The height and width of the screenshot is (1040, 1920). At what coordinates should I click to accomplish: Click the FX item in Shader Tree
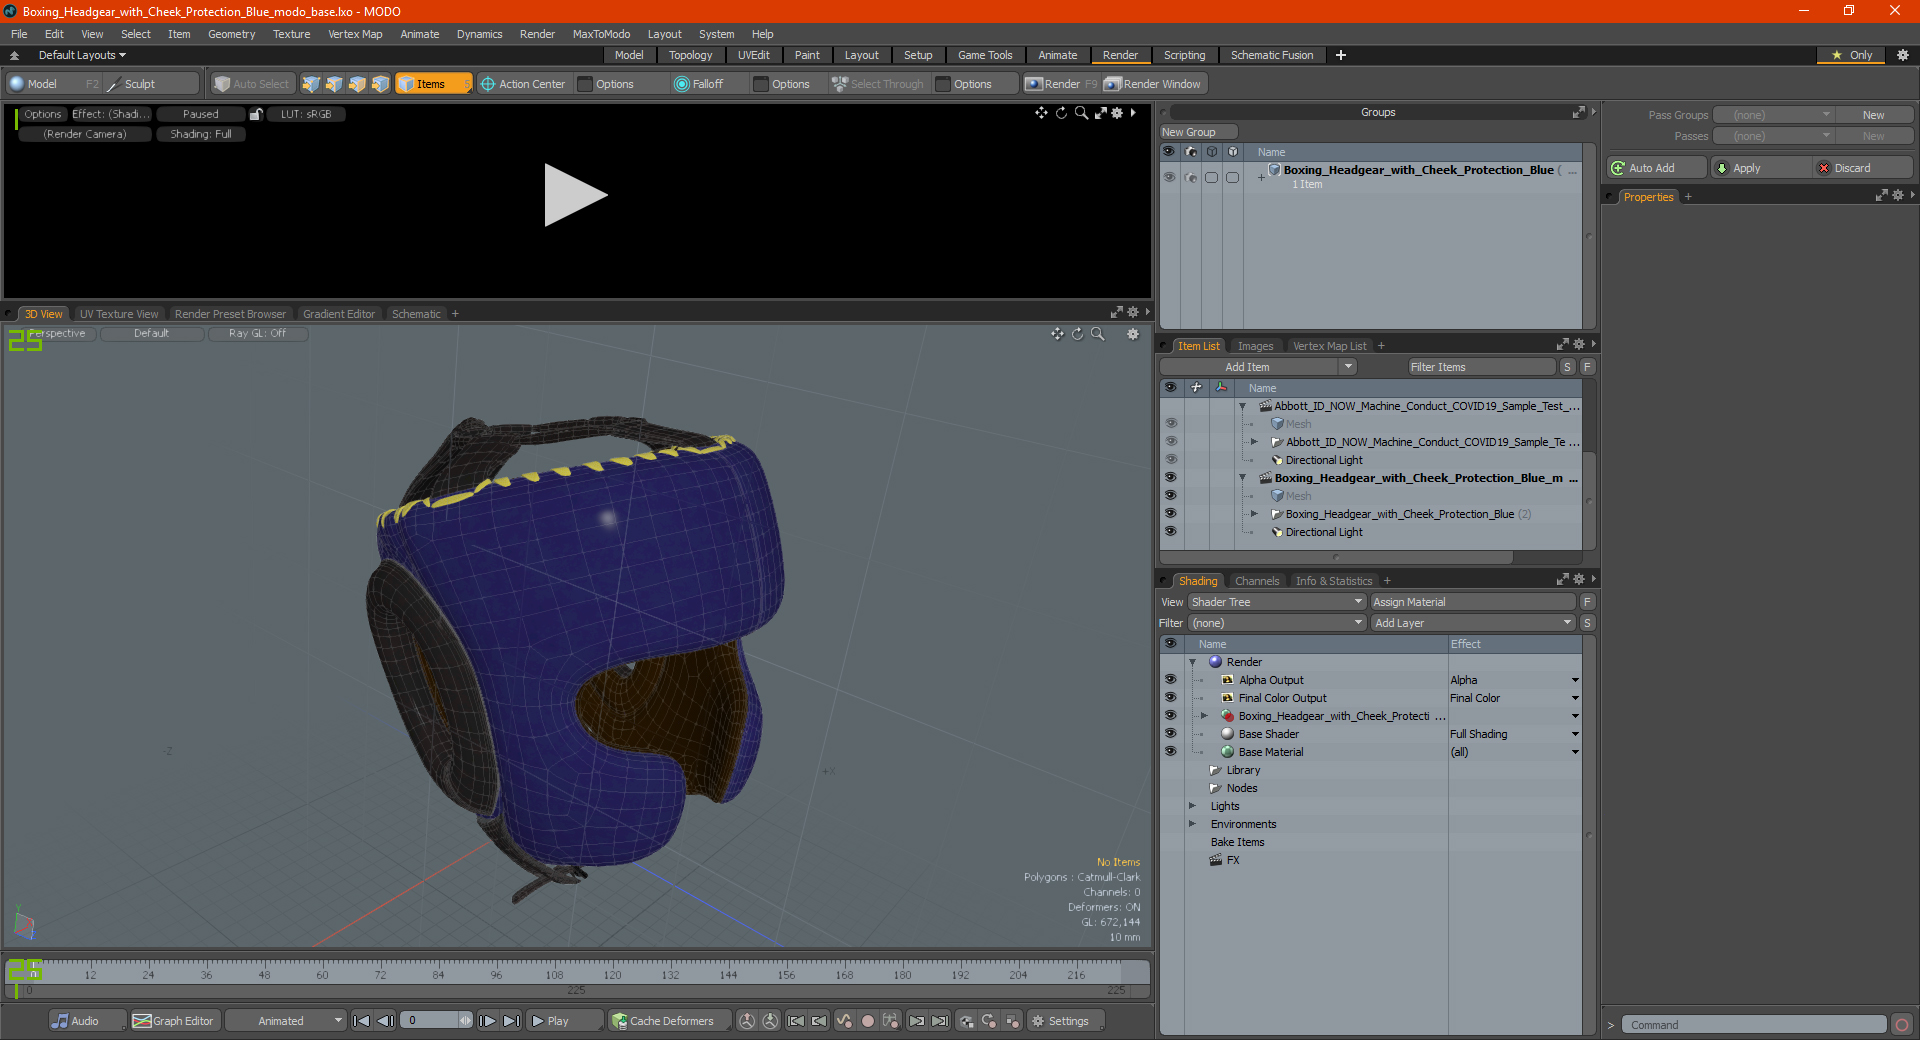[1233, 860]
